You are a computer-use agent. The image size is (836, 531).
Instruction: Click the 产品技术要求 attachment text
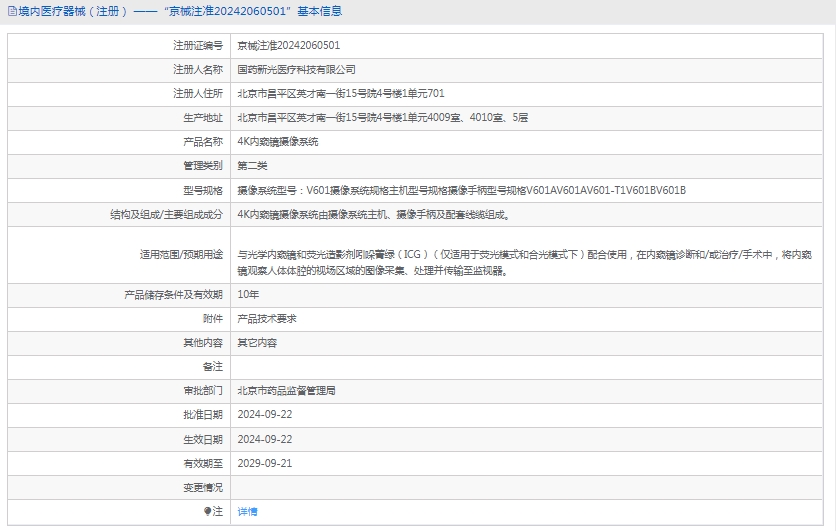[x=266, y=319]
